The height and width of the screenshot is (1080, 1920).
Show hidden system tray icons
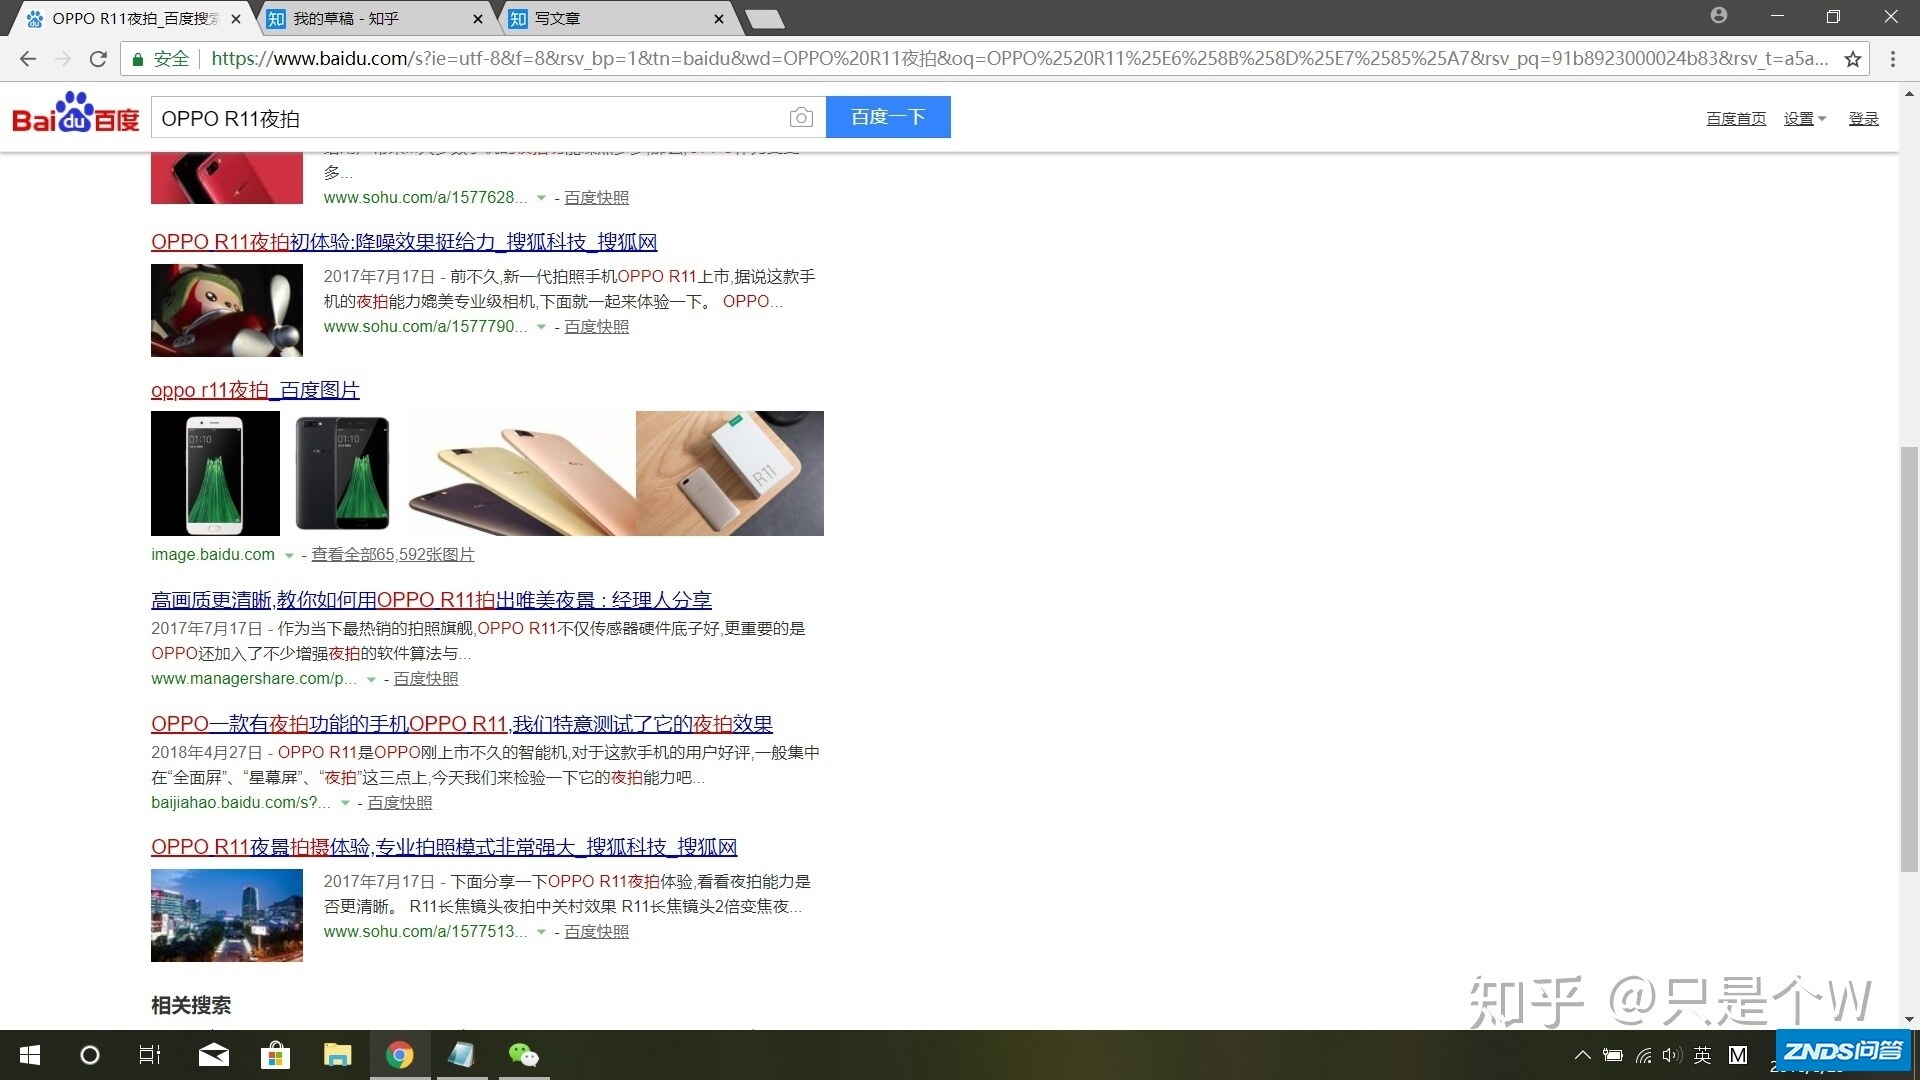click(1582, 1055)
